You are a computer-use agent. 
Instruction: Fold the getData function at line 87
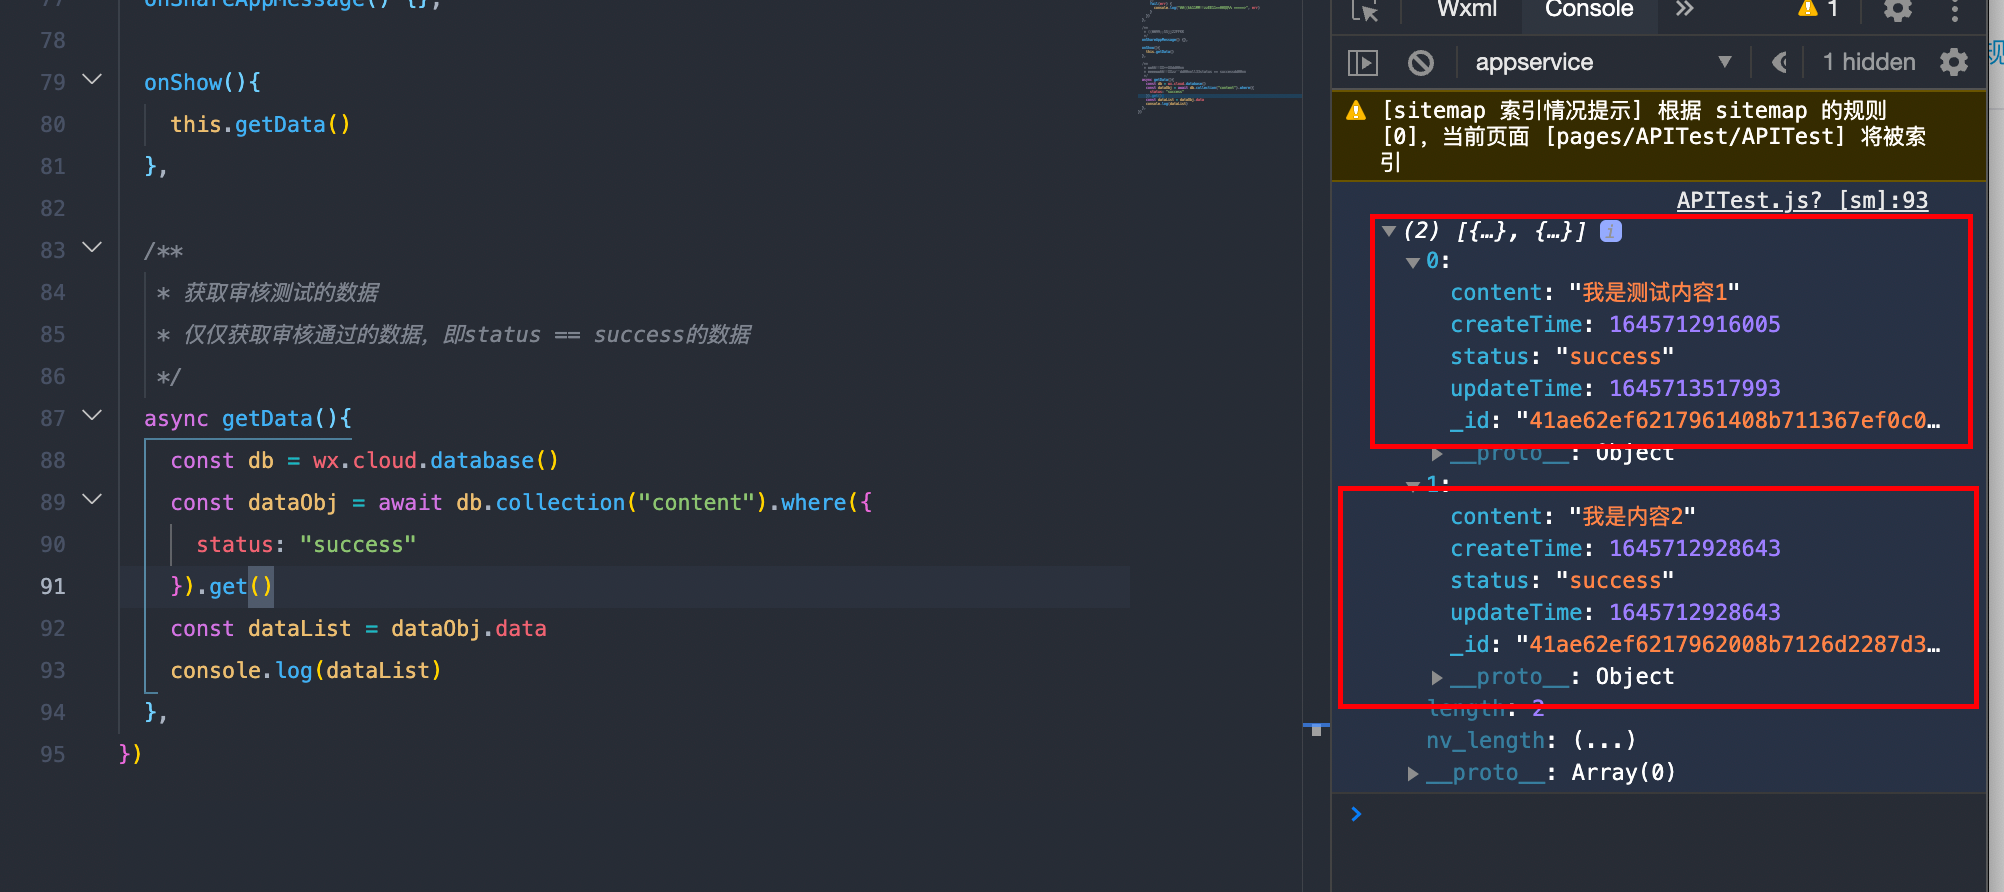coord(92,415)
